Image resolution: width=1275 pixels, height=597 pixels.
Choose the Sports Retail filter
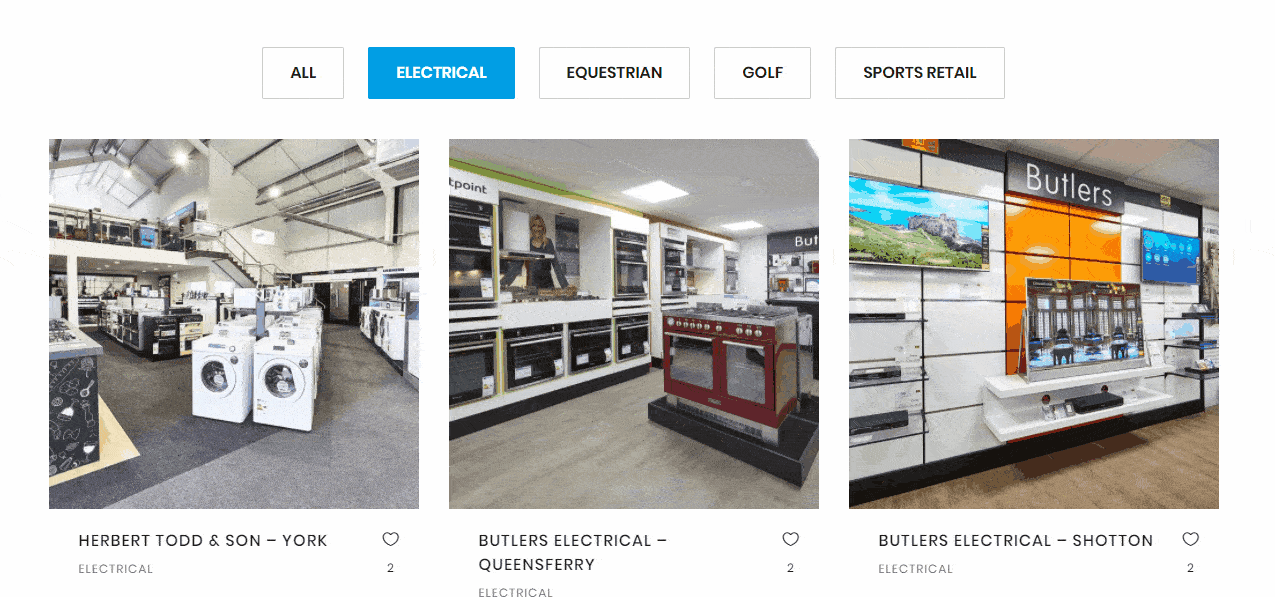(920, 73)
